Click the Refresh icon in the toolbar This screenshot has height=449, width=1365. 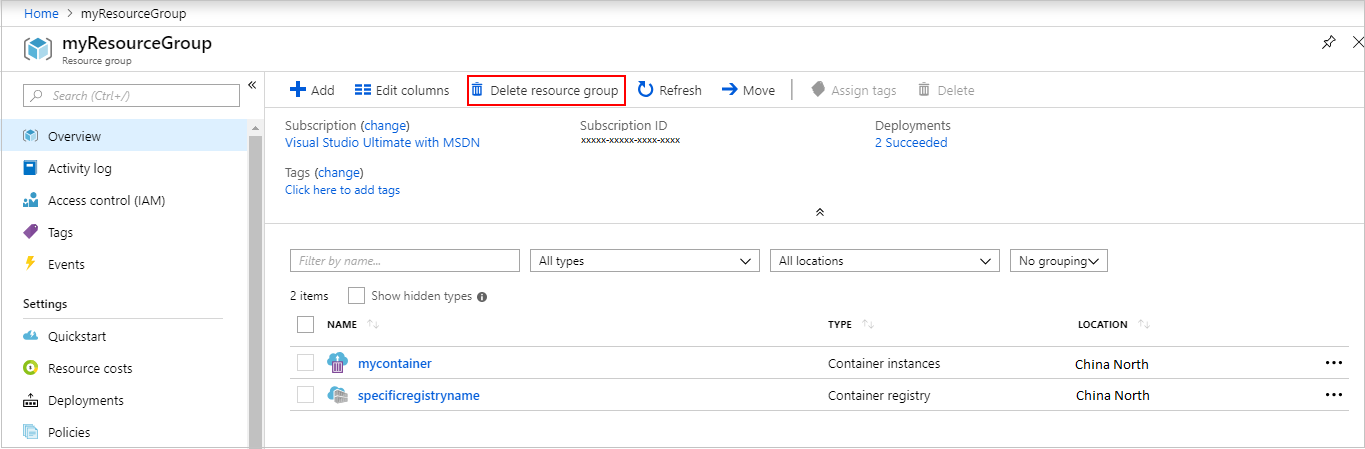pos(646,90)
